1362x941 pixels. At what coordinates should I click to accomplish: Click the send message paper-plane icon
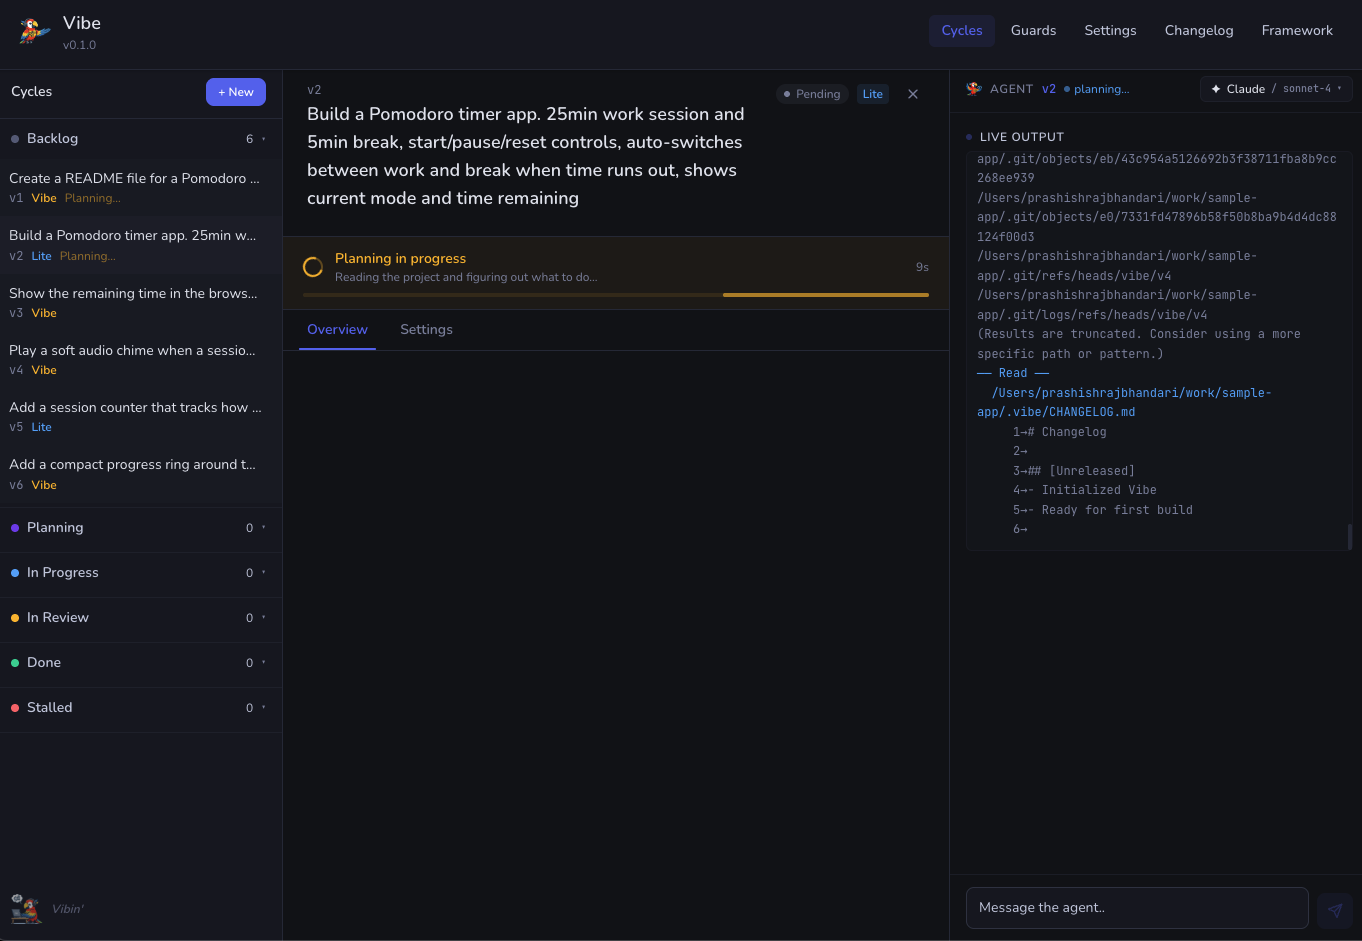[1335, 910]
